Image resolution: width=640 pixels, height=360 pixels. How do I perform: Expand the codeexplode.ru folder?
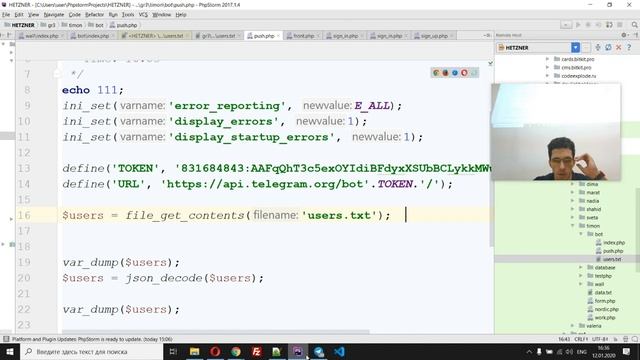tap(547, 76)
